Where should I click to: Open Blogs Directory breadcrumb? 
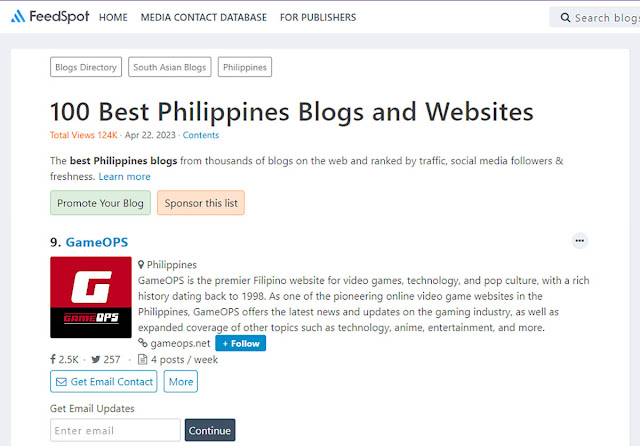86,67
